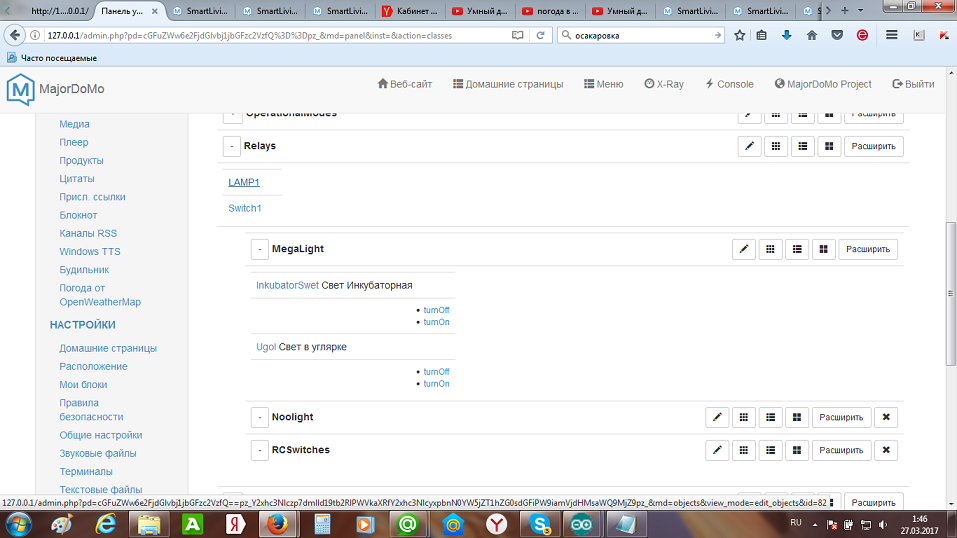Open Firefox home page icon
The image size is (957, 538).
812,35
